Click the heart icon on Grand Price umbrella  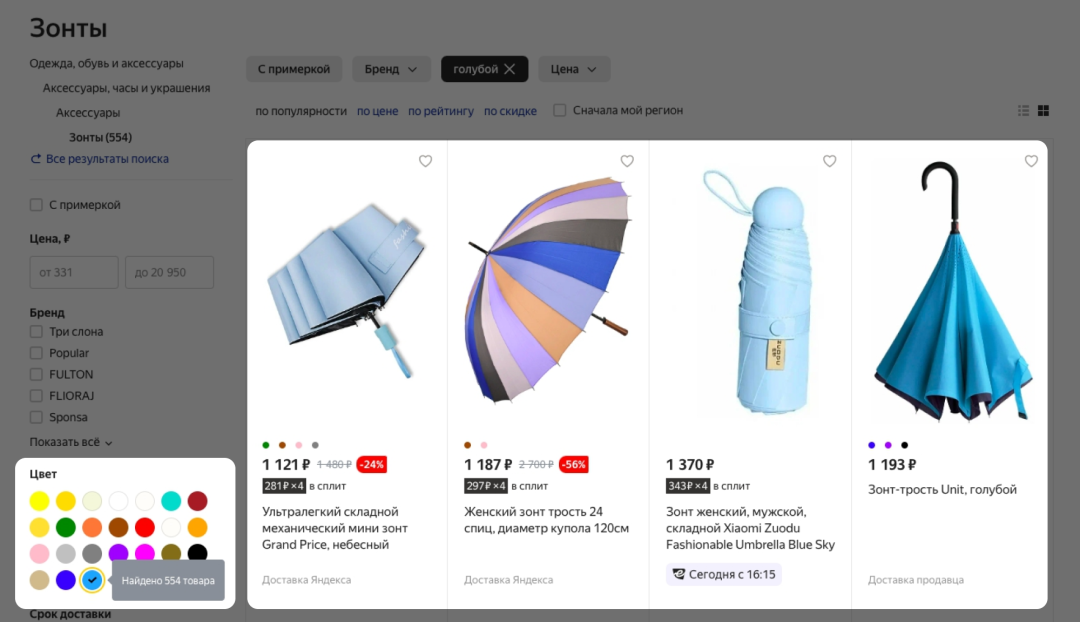click(x=425, y=160)
